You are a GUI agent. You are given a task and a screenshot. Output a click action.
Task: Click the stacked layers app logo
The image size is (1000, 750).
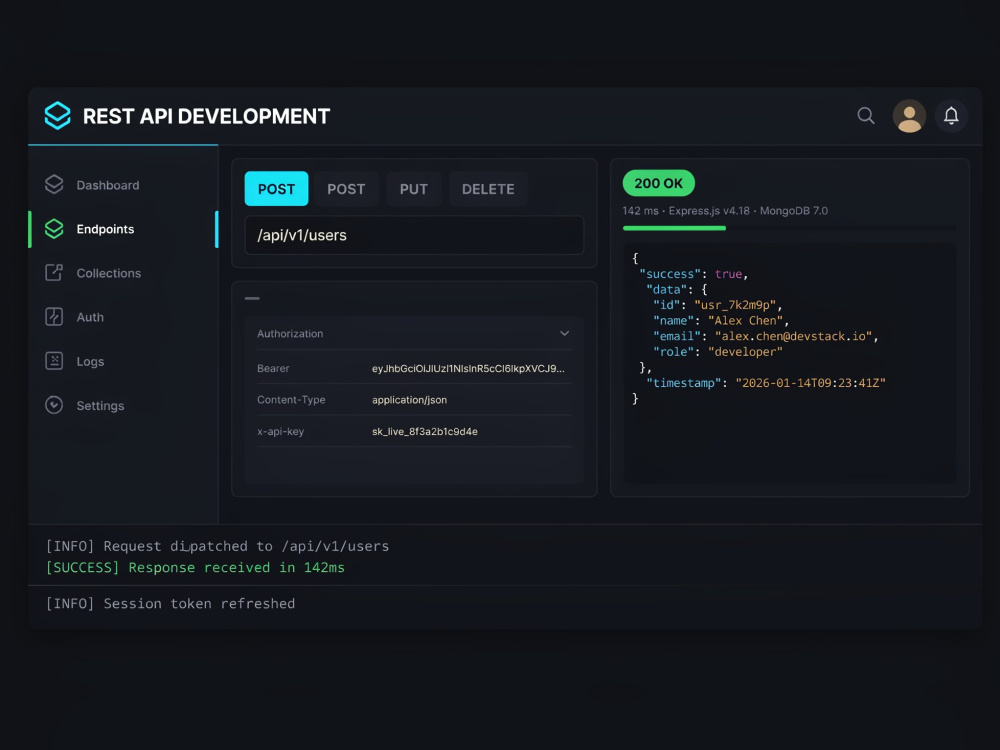(x=57, y=115)
